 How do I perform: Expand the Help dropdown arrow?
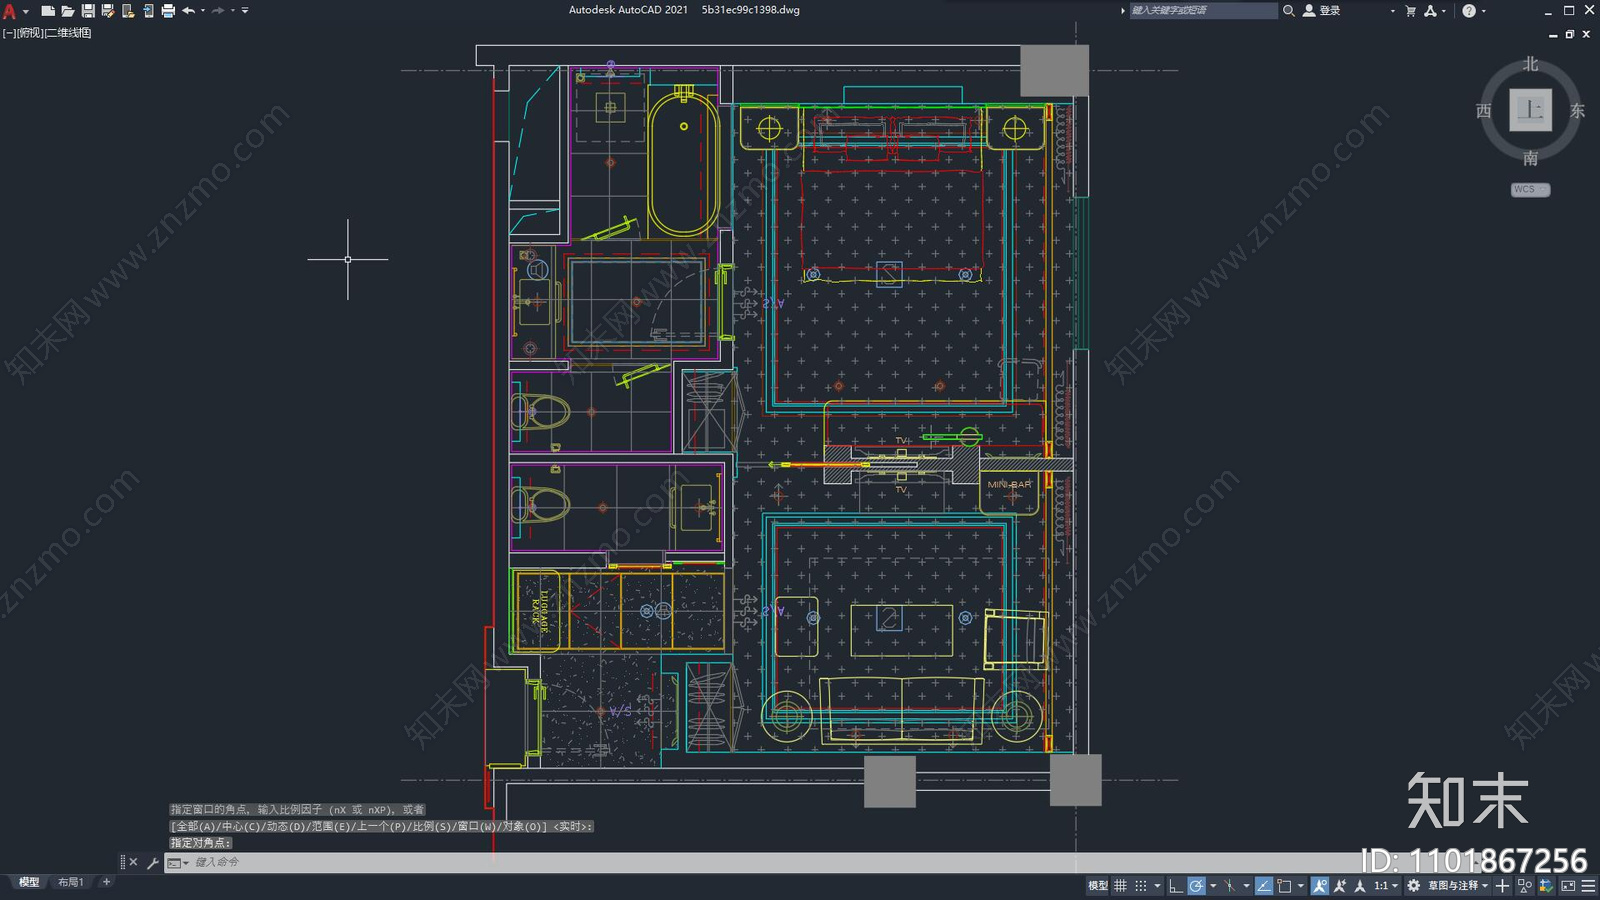(x=1483, y=10)
